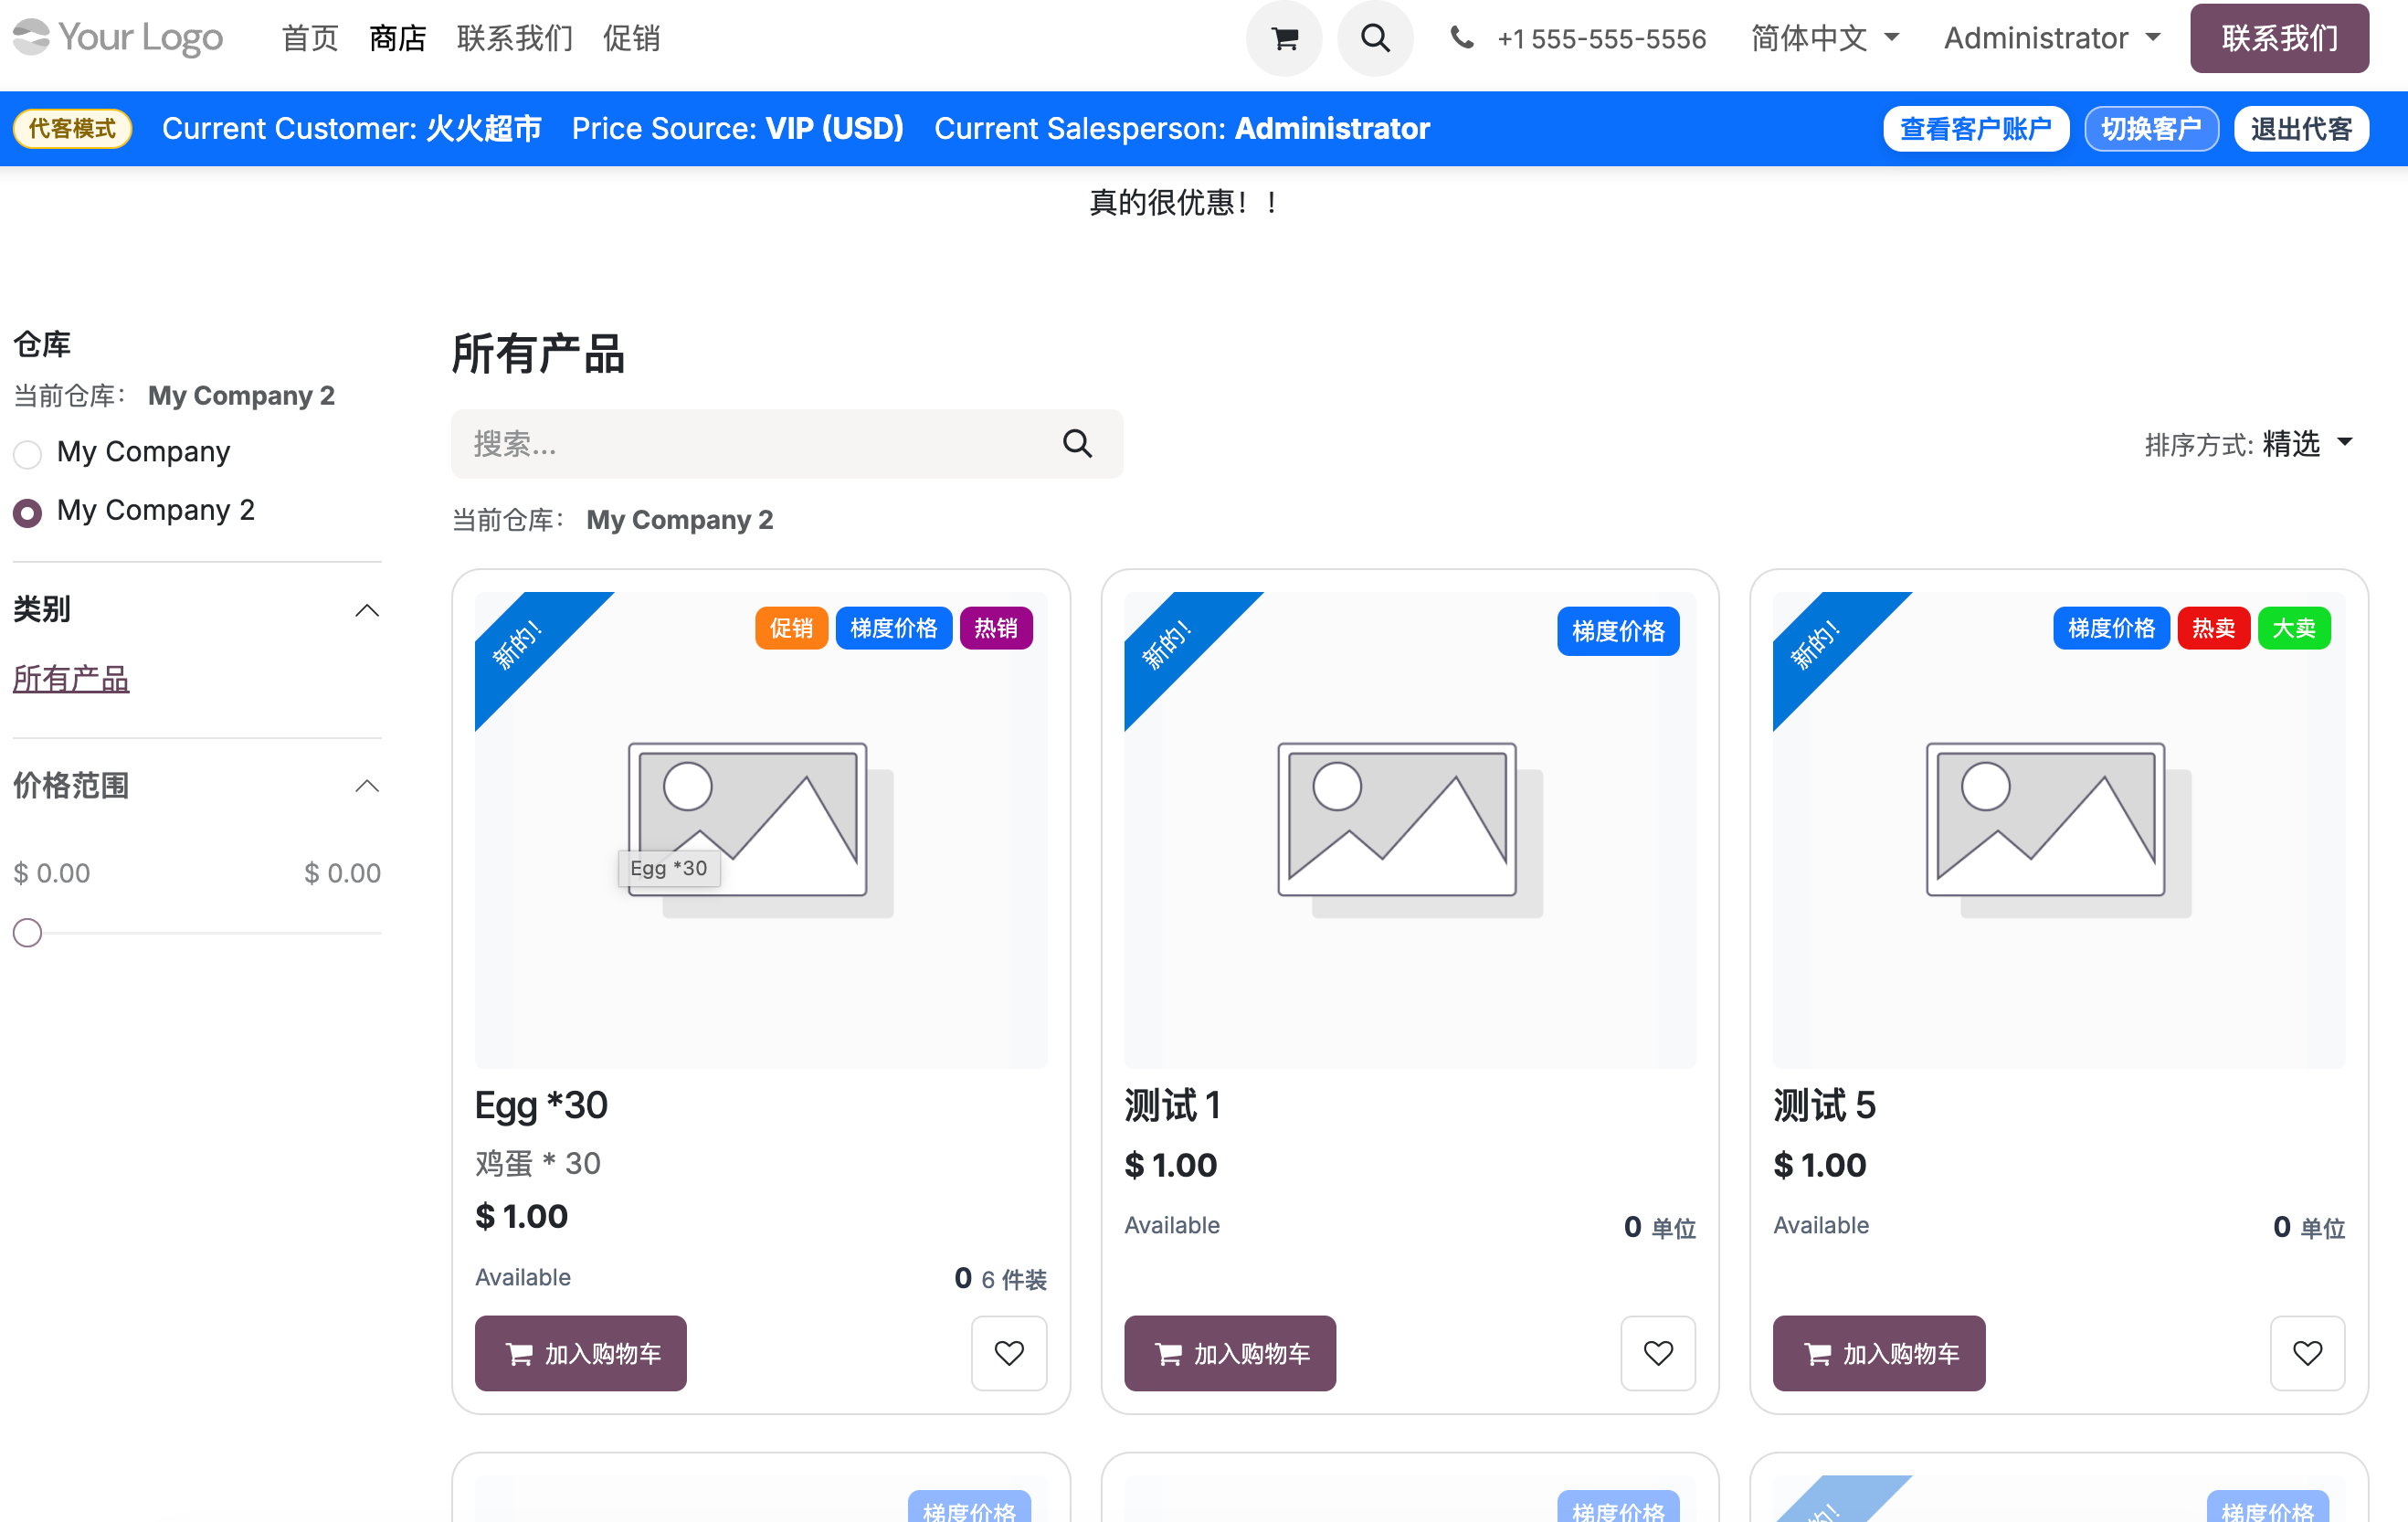Click the 新的! ribbon on Egg *30
This screenshot has width=2408, height=1522.
[519, 643]
